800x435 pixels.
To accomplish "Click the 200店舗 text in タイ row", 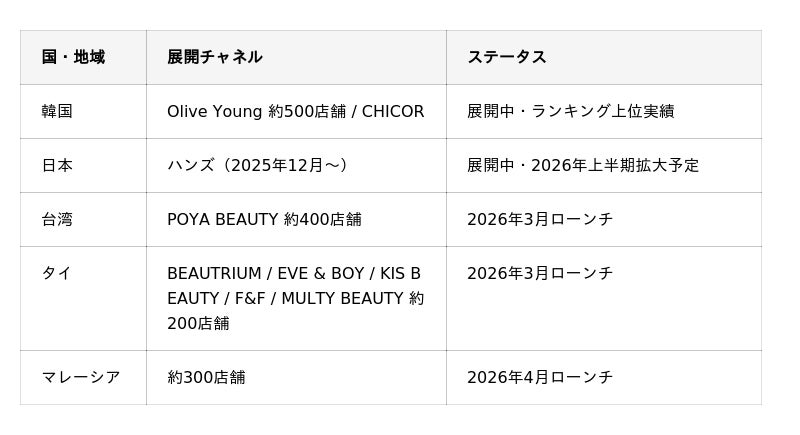I will point(198,323).
